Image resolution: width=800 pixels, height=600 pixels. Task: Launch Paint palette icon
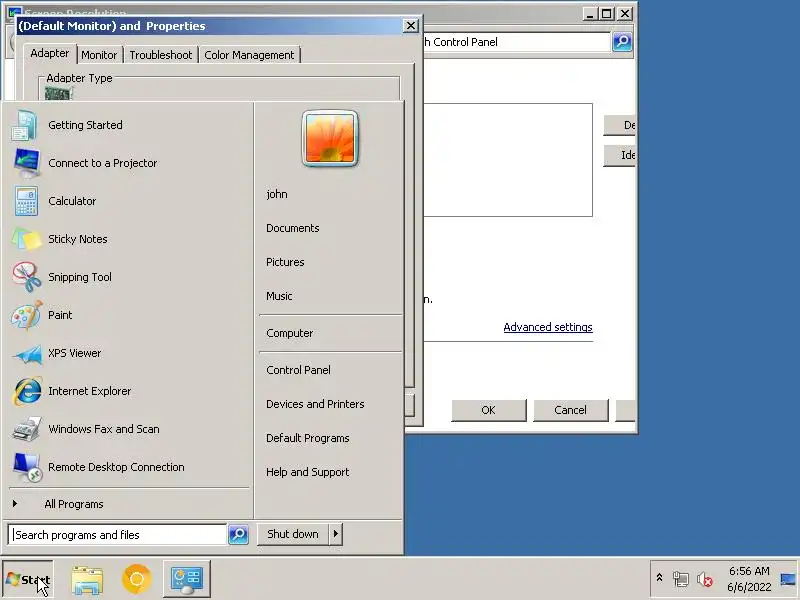tap(26, 315)
